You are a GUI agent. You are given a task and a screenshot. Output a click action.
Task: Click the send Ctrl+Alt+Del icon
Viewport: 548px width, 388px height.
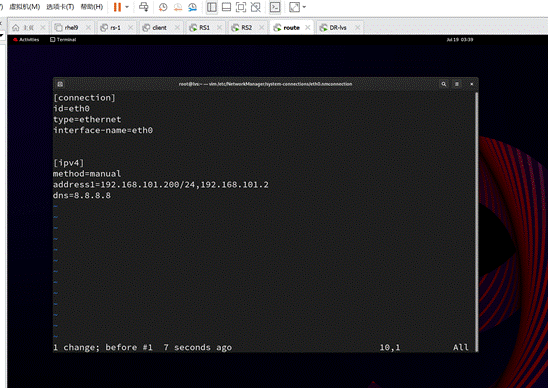pyautogui.click(x=144, y=7)
